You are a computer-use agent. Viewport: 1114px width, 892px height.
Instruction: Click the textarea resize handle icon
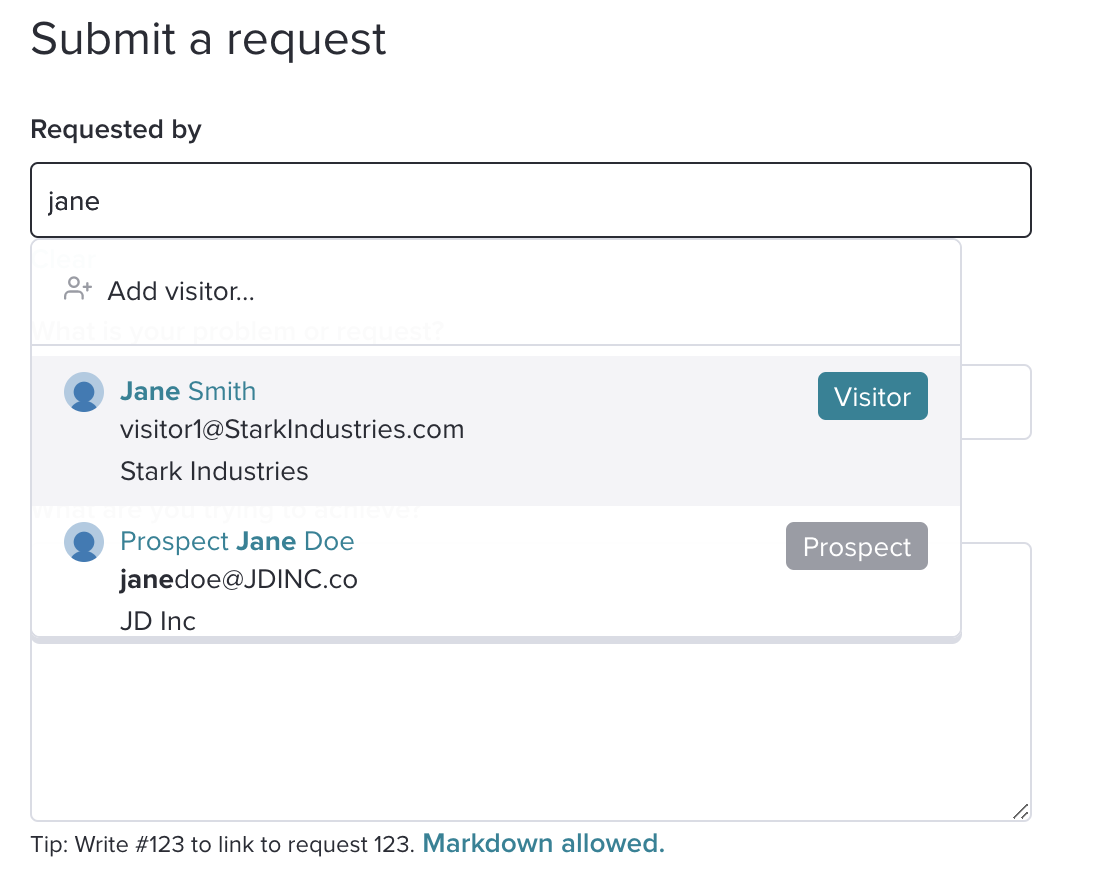(x=1020, y=811)
